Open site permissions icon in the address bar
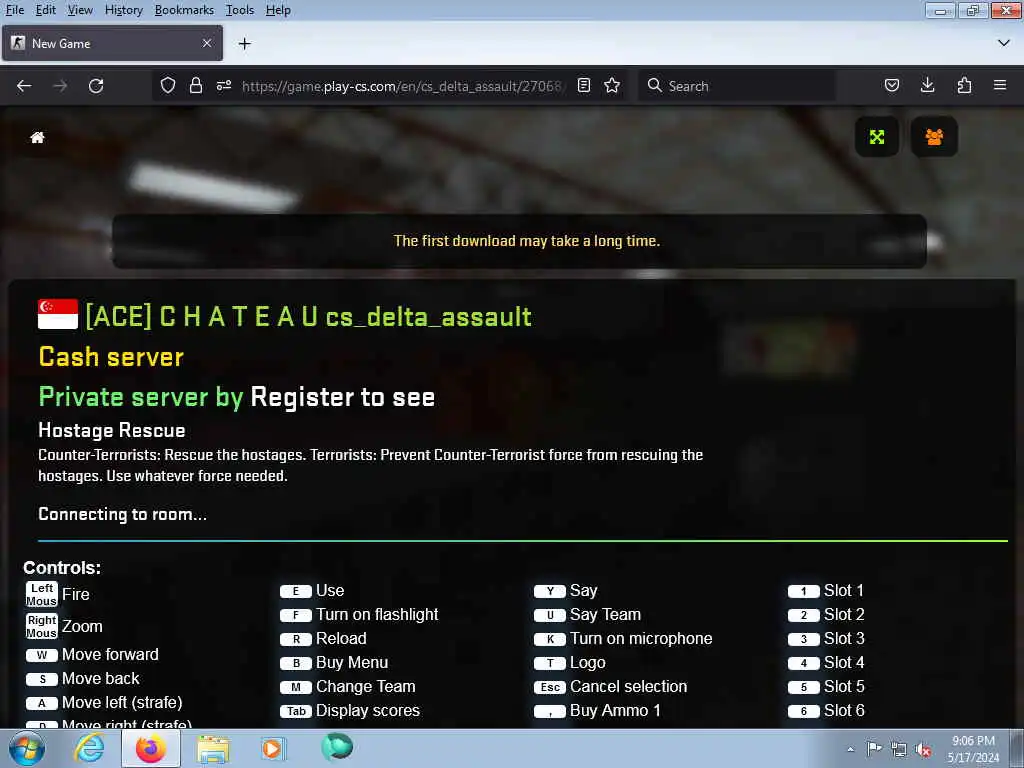Screen dimensions: 1024x768 pyautogui.click(x=224, y=86)
